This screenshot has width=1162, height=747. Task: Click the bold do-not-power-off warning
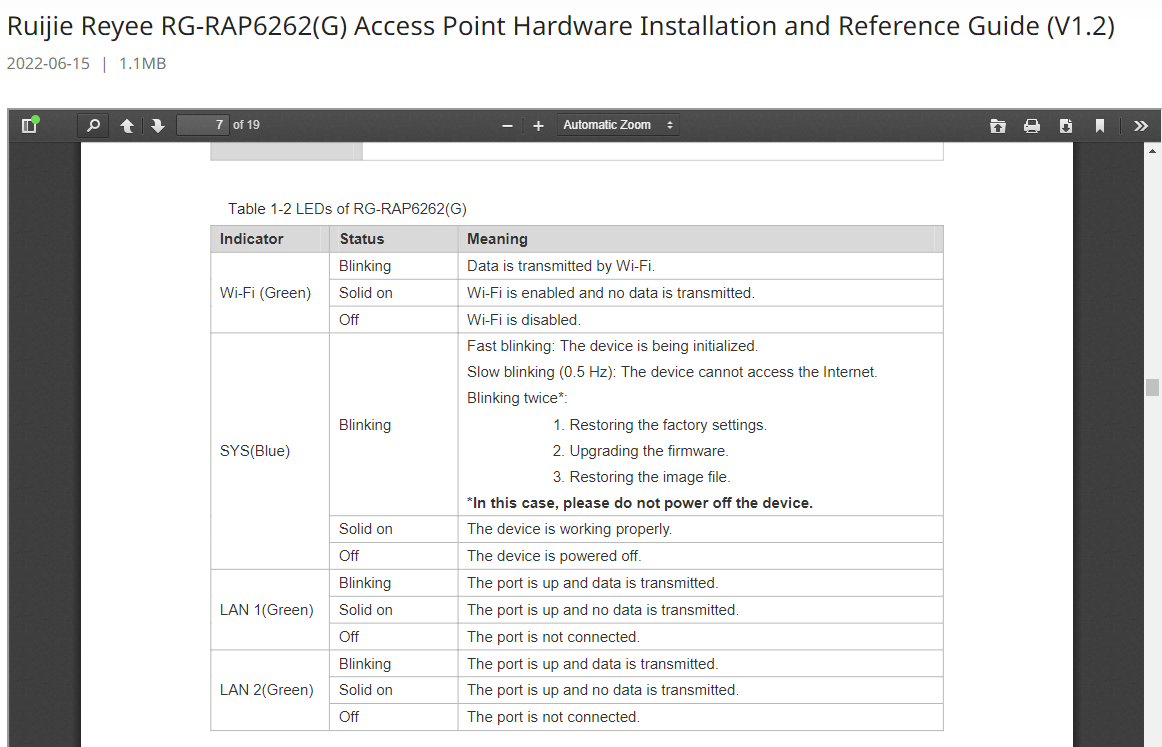point(640,503)
